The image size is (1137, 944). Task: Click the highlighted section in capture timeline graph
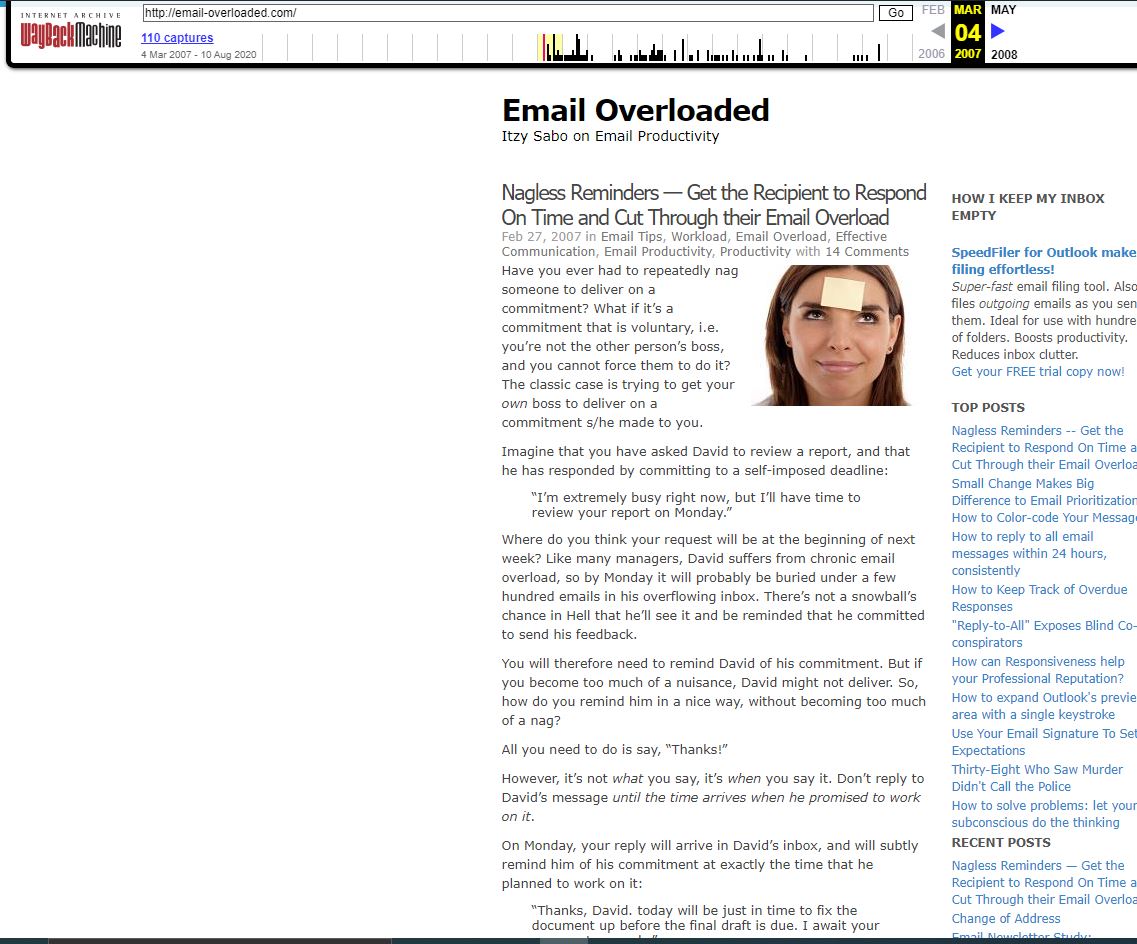(550, 47)
